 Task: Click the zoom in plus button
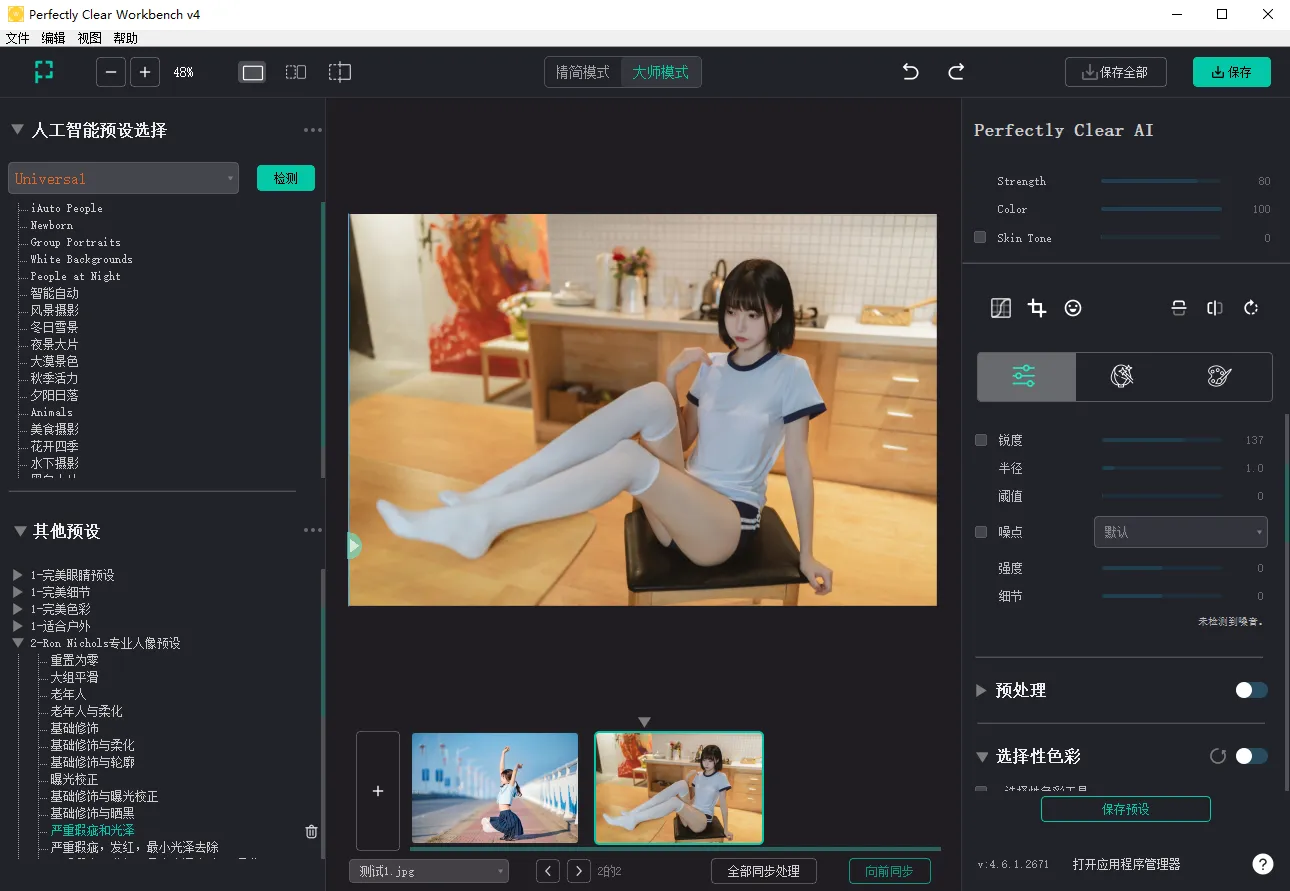click(x=145, y=72)
